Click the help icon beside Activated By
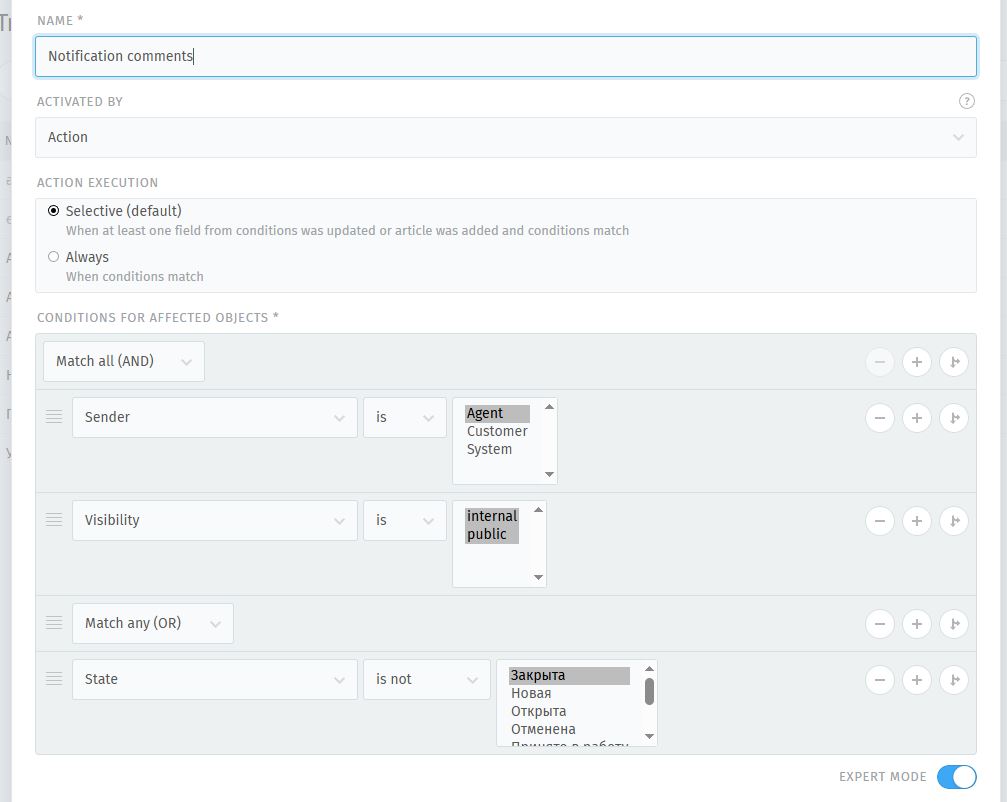This screenshot has height=802, width=1007. [966, 101]
